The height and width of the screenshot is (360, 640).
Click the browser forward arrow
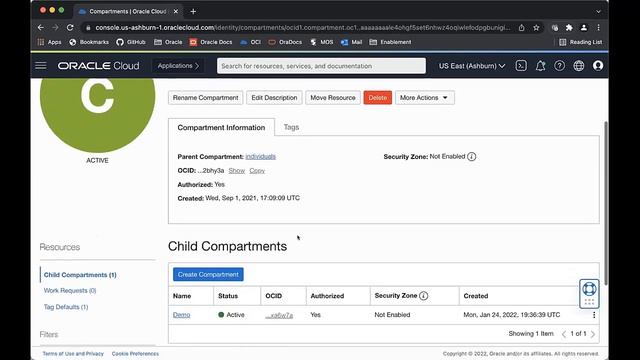[x=55, y=27]
